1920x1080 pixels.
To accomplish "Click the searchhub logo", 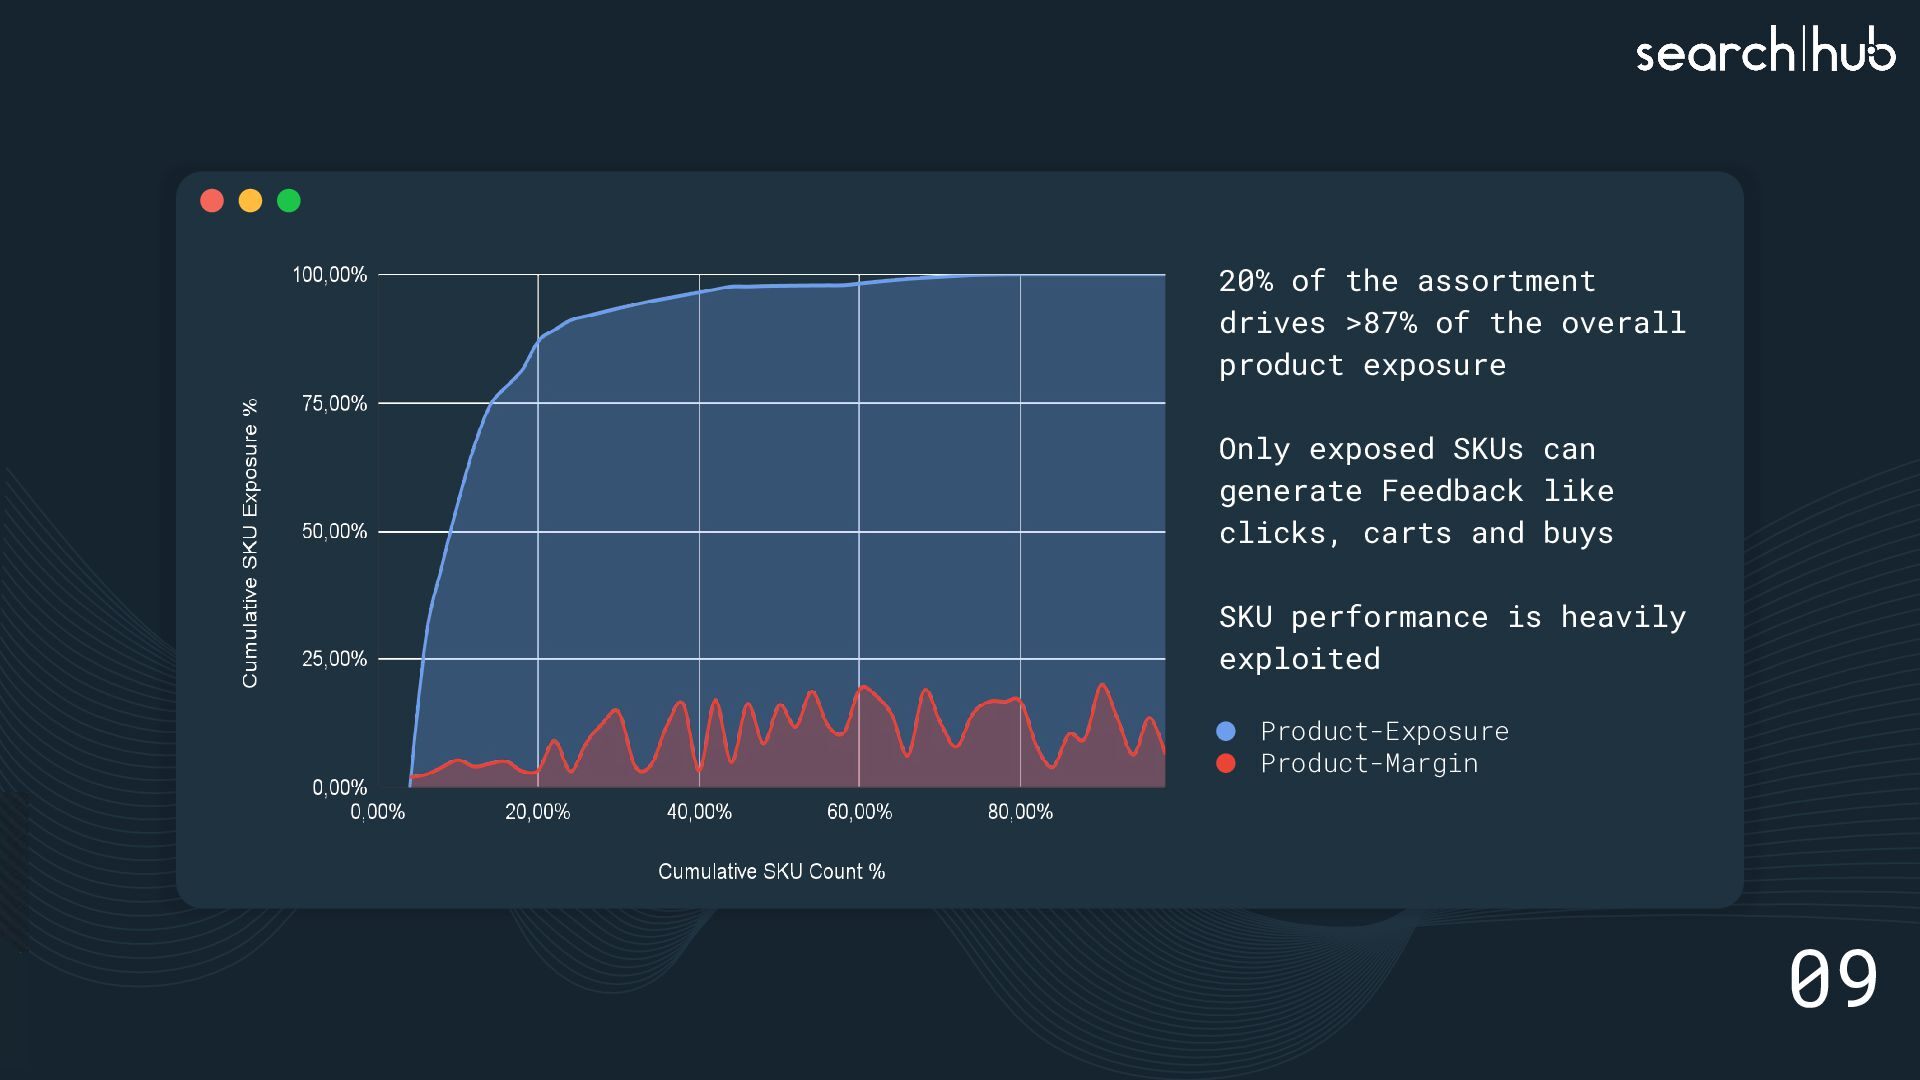I will click(1765, 50).
